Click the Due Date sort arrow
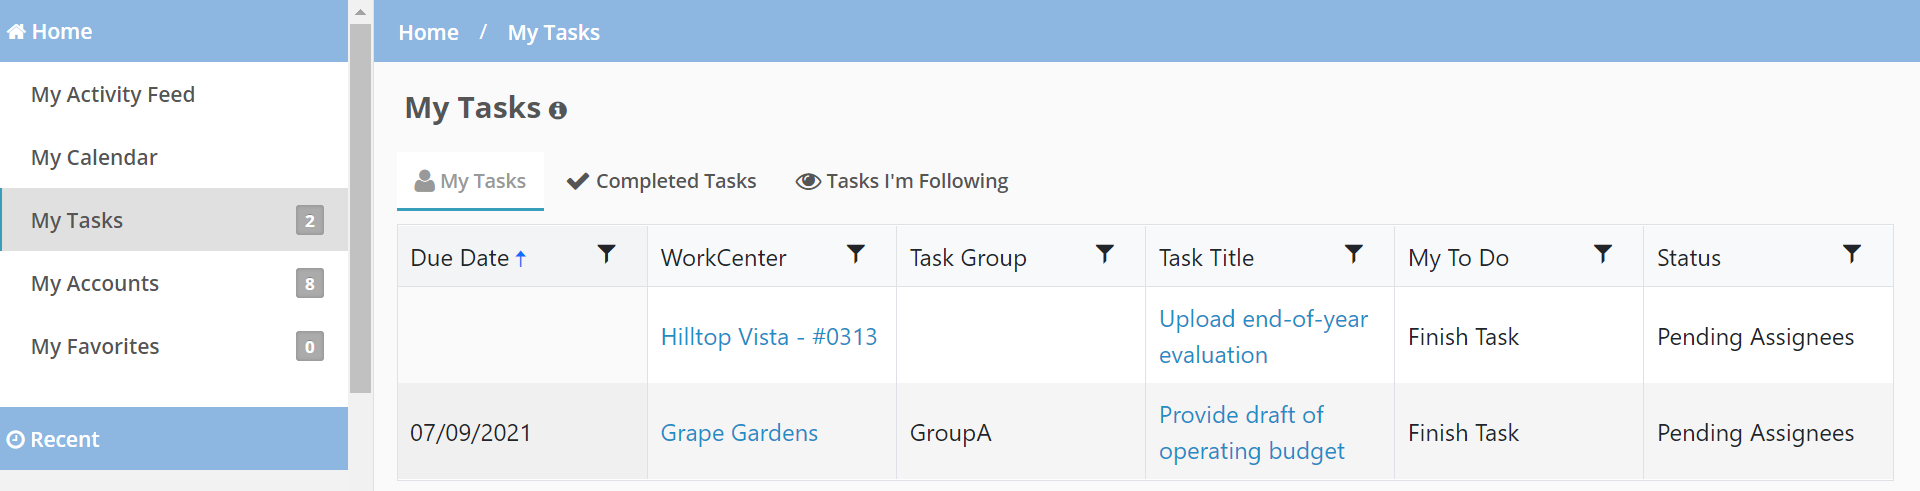The height and width of the screenshot is (491, 1920). (521, 259)
